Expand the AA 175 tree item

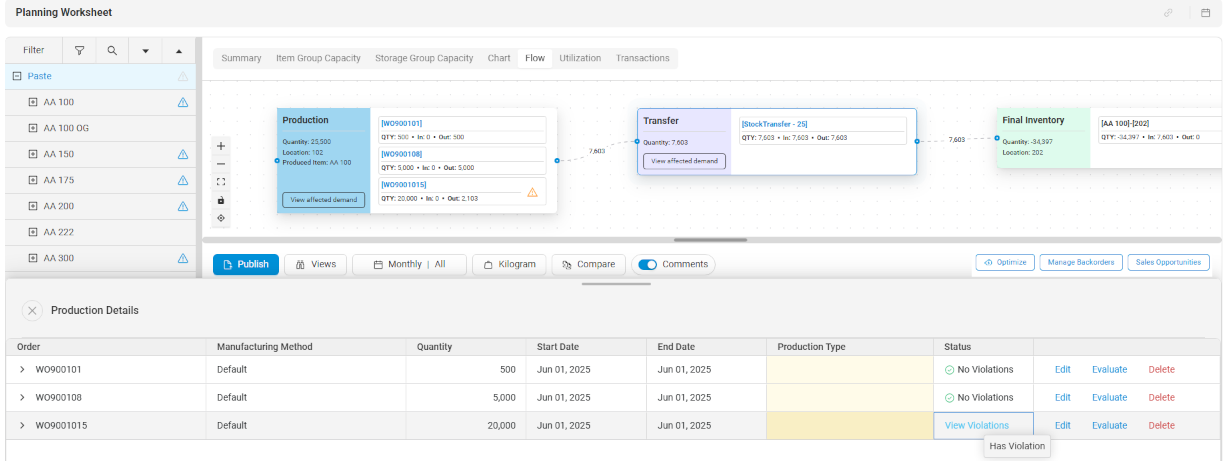33,180
